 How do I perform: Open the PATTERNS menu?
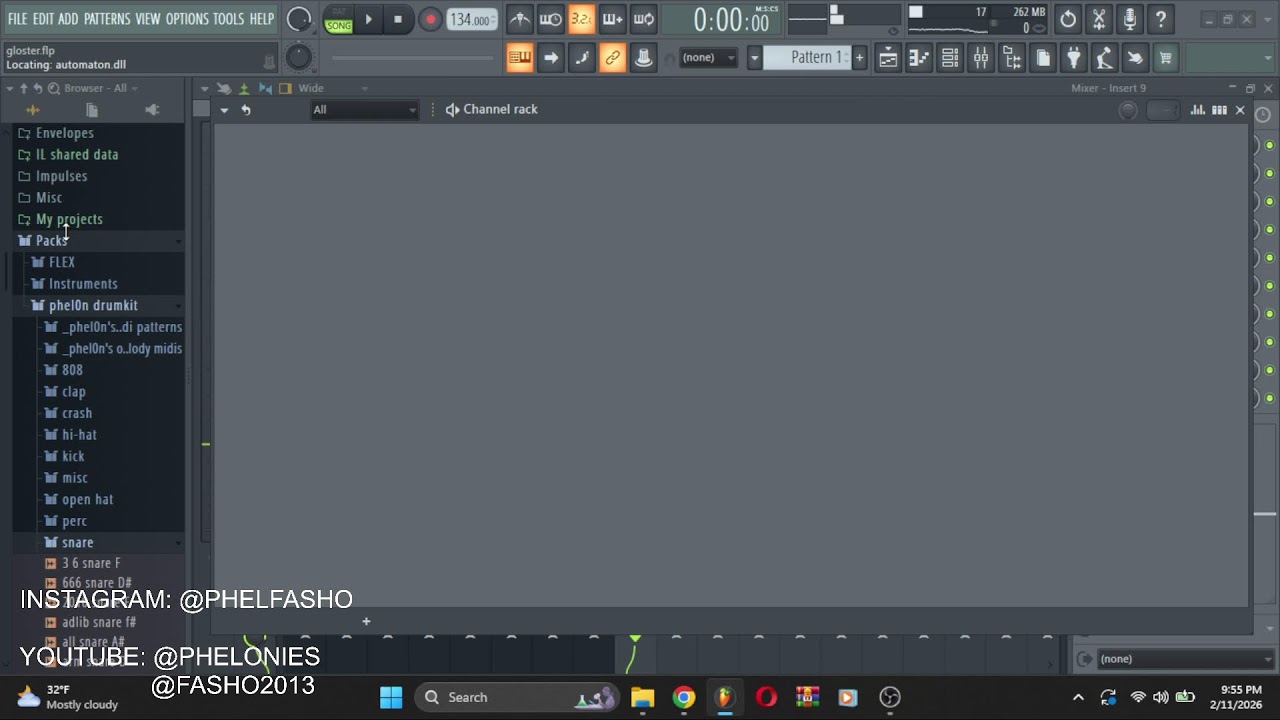(x=107, y=19)
